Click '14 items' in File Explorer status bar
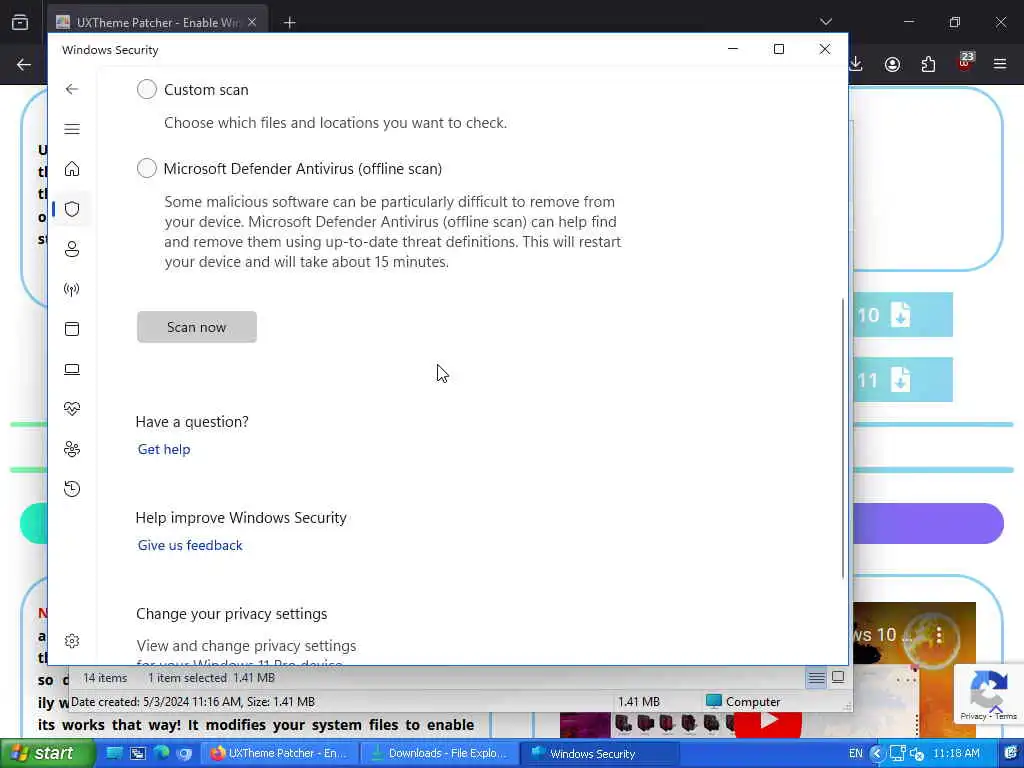The image size is (1024, 768). 105,678
